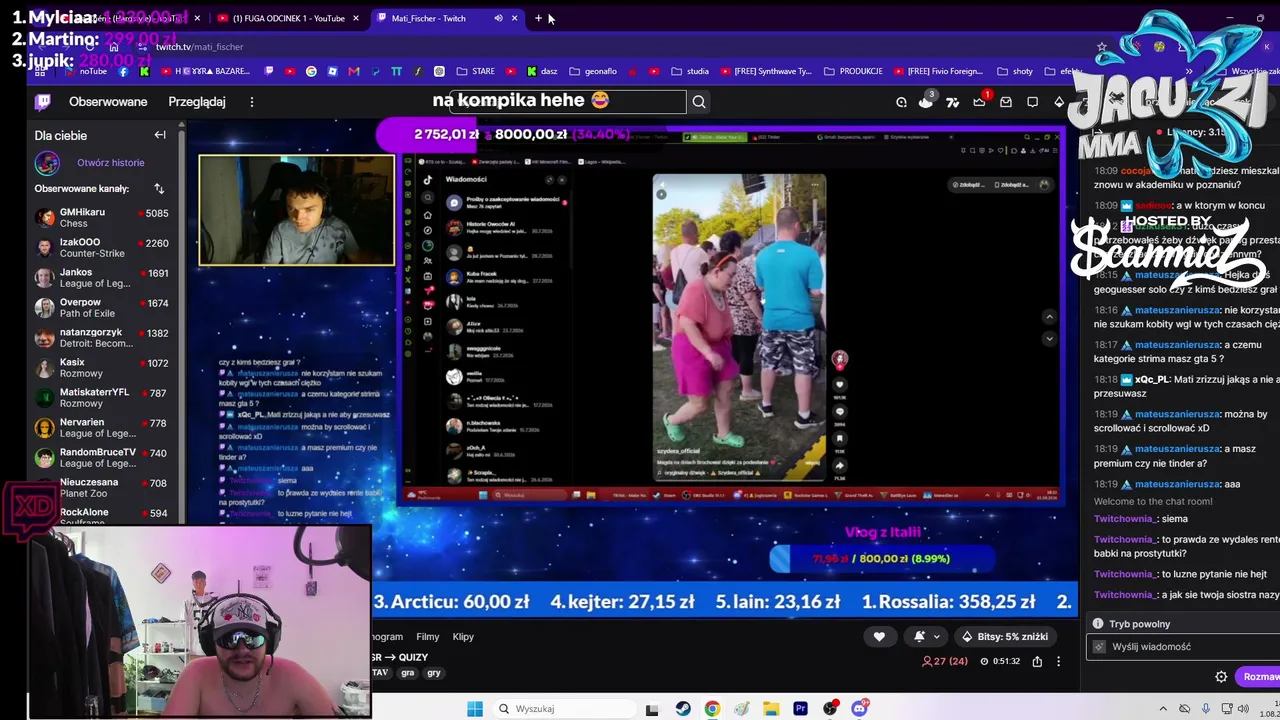Open the Twitch whispers speech-bubble icon

1033,101
